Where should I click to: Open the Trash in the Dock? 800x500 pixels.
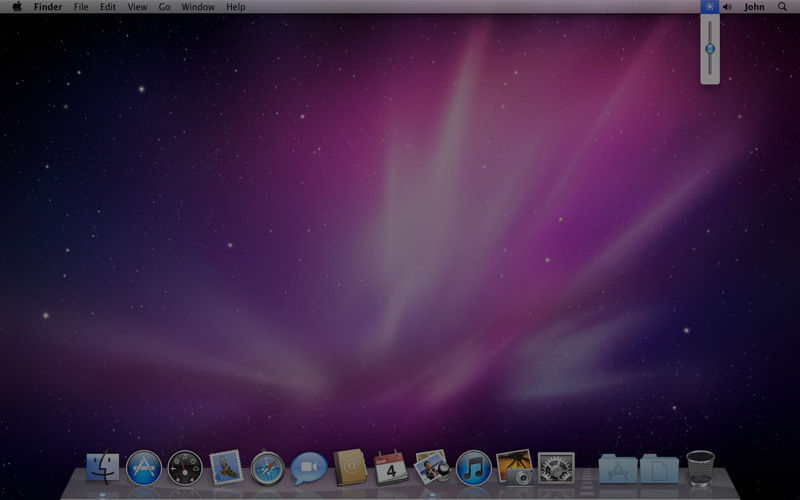701,467
